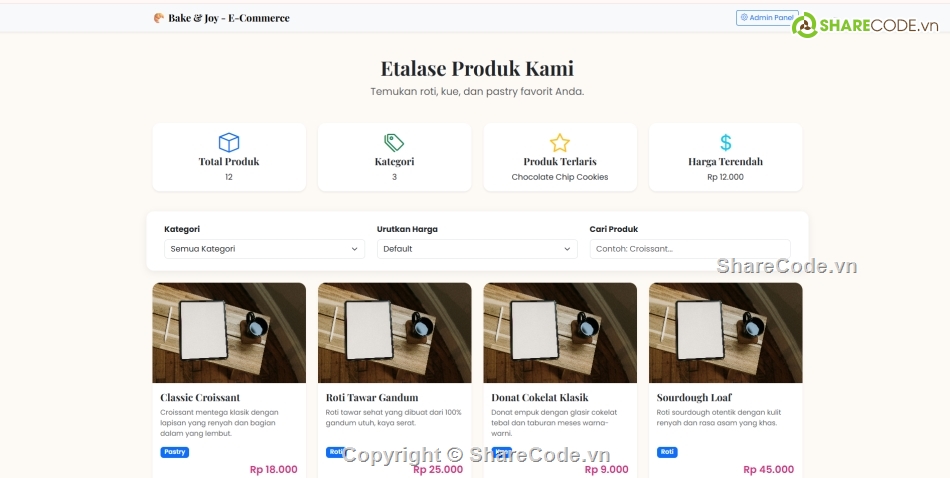Click the Roti badge on Sourdough Loaf
Image resolution: width=950 pixels, height=478 pixels.
point(667,452)
